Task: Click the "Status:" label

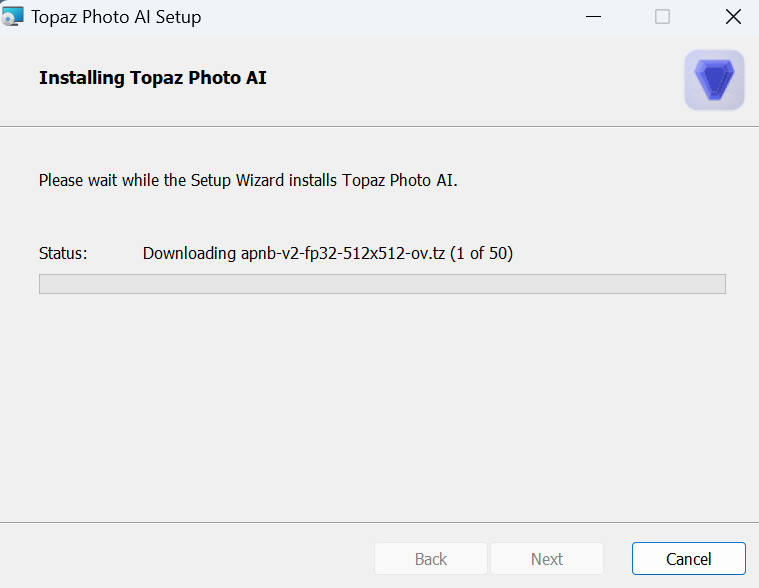Action: coord(63,253)
